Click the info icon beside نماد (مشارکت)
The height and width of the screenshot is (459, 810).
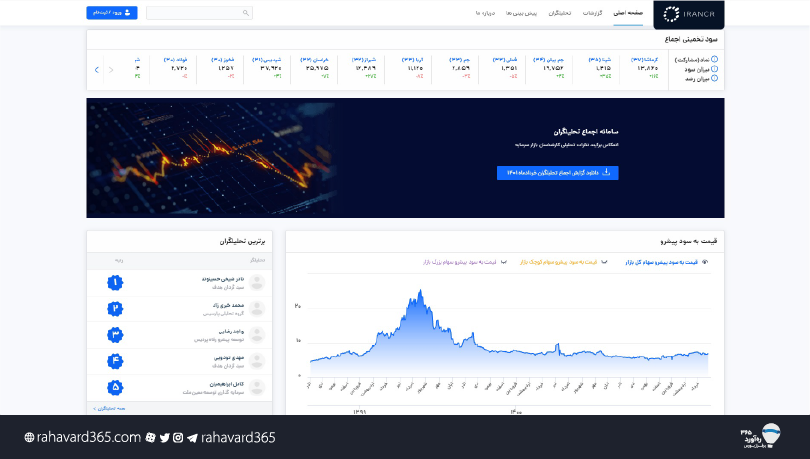click(x=714, y=59)
